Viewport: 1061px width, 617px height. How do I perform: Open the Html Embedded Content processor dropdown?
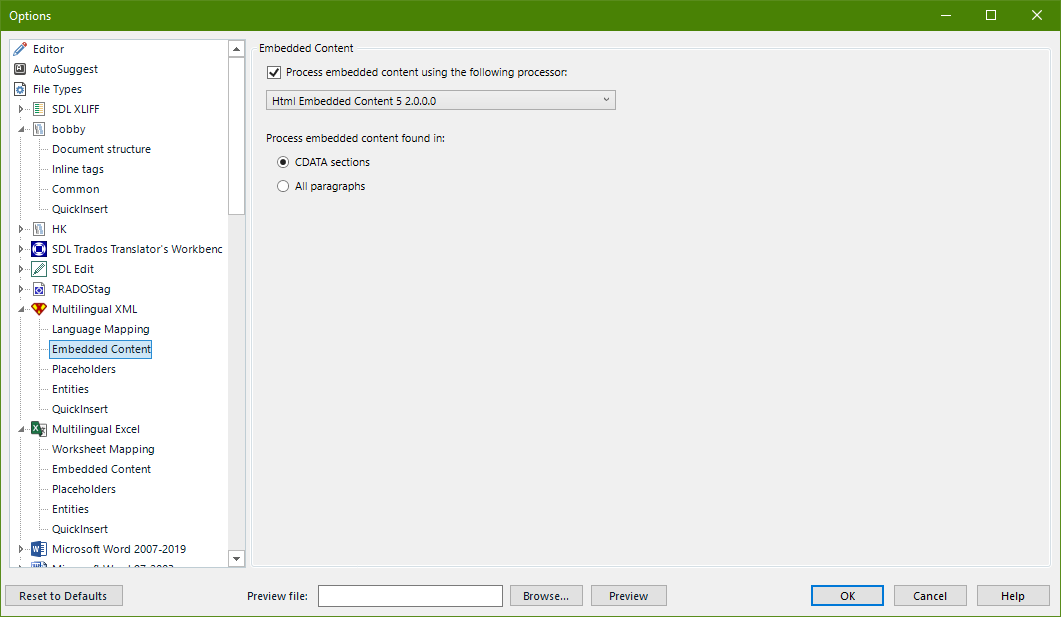pos(441,101)
